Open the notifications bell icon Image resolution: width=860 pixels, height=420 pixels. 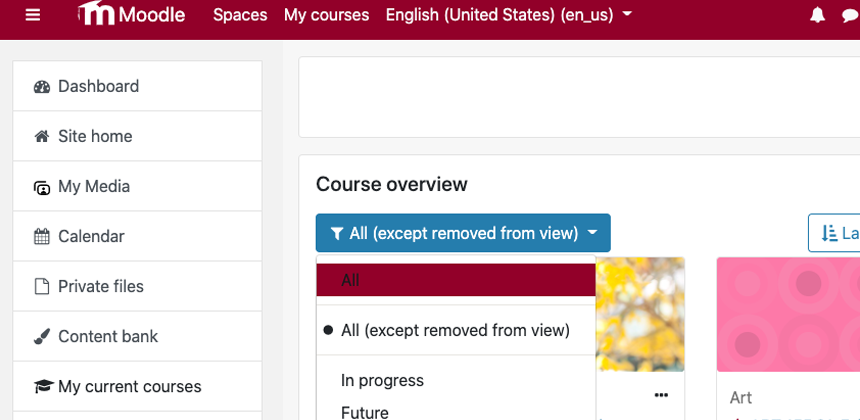818,15
